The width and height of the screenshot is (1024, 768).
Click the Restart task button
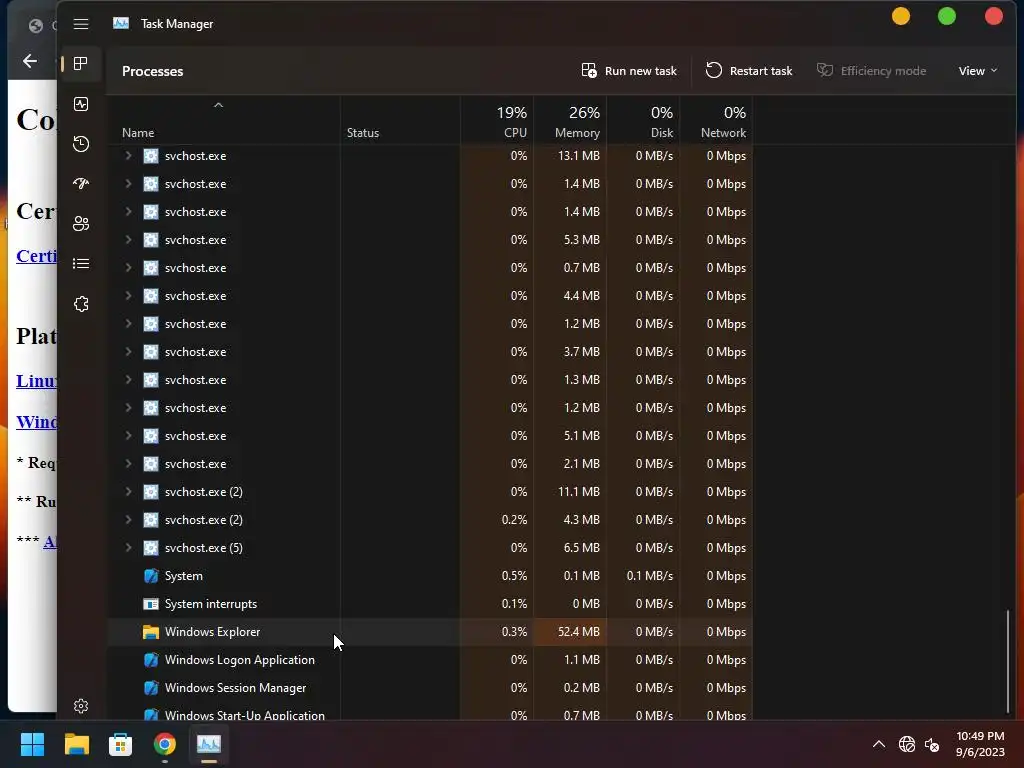749,71
